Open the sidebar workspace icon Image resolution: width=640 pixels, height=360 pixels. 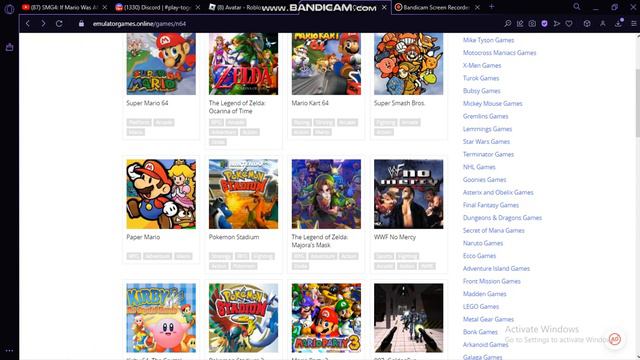tap(9, 47)
